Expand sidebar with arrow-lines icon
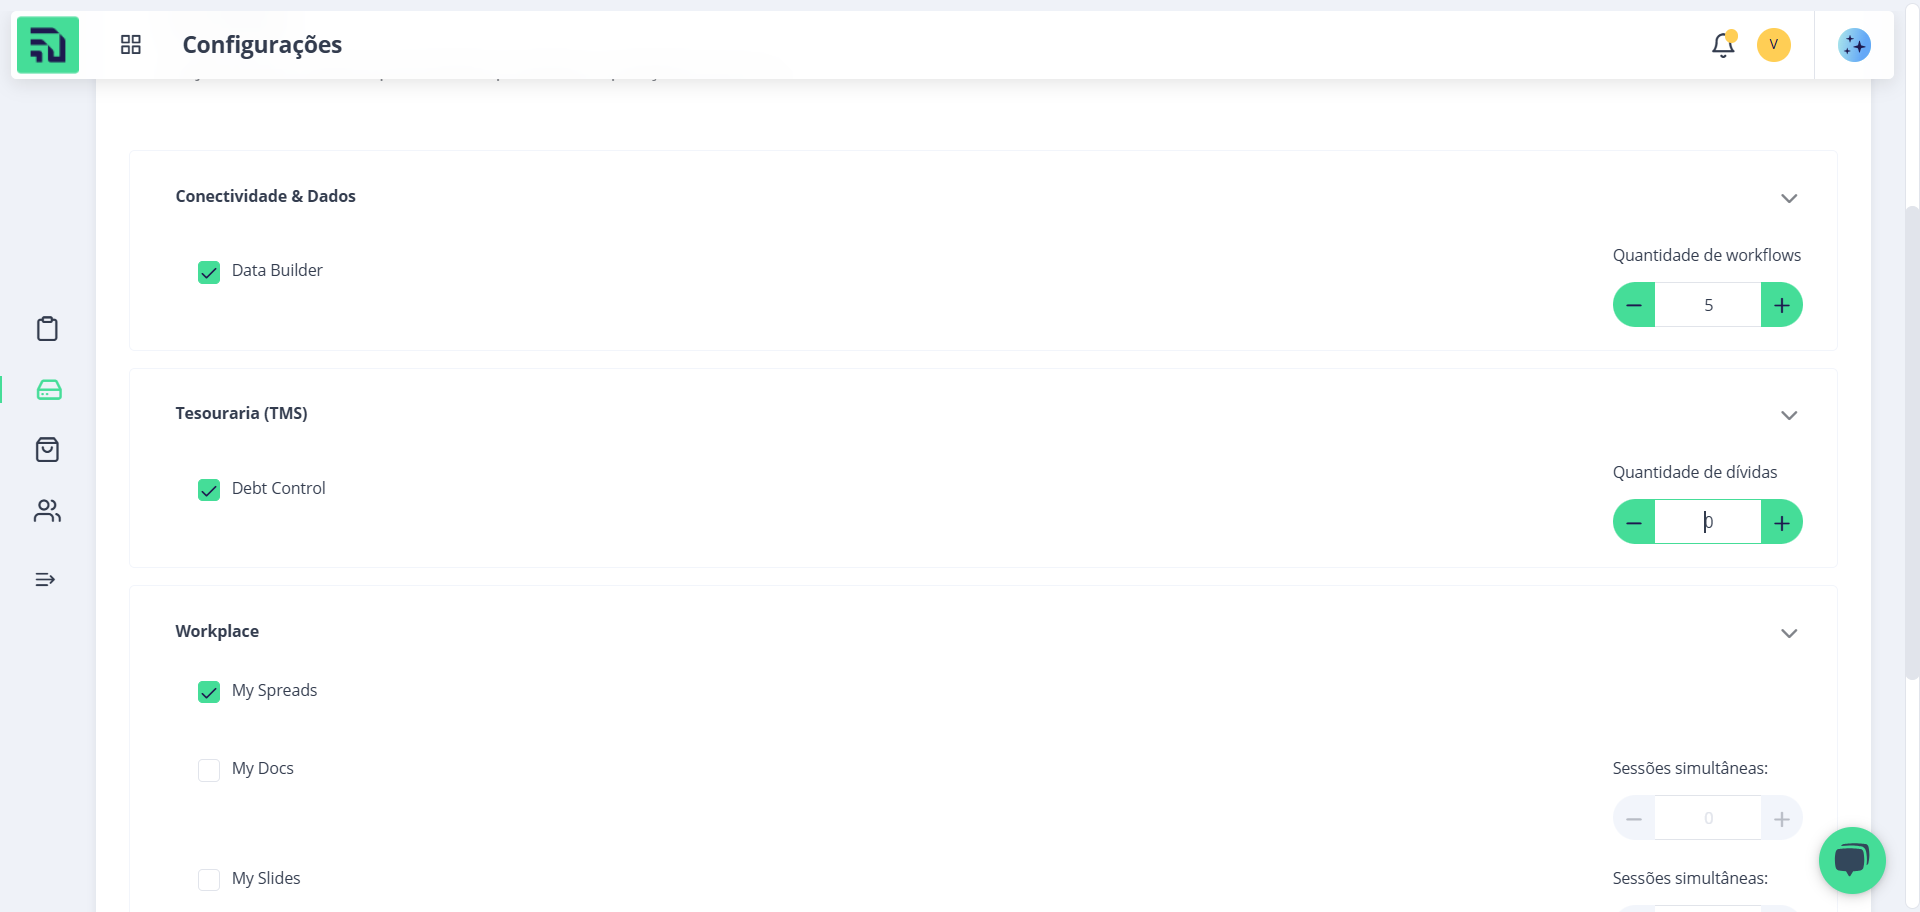The height and width of the screenshot is (912, 1920). (x=45, y=579)
